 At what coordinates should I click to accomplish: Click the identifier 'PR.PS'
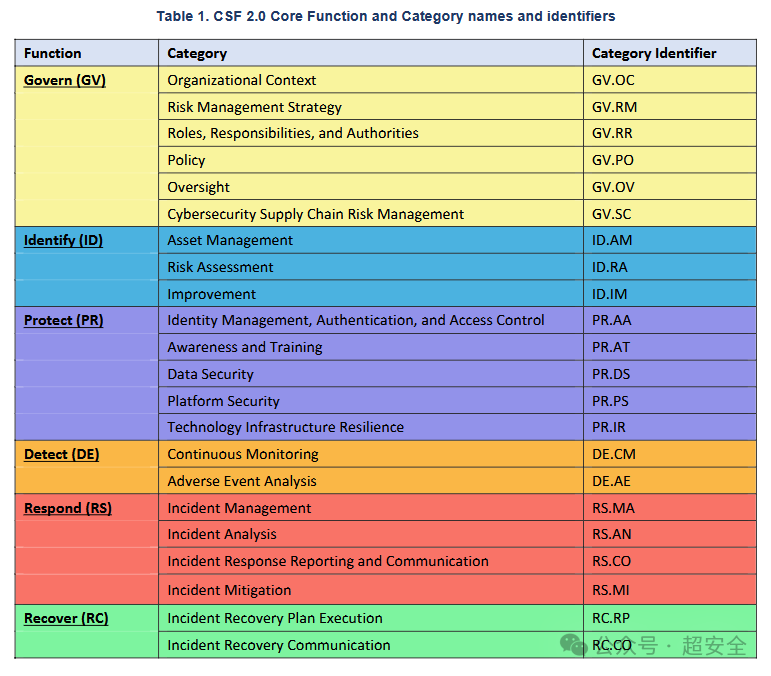610,401
